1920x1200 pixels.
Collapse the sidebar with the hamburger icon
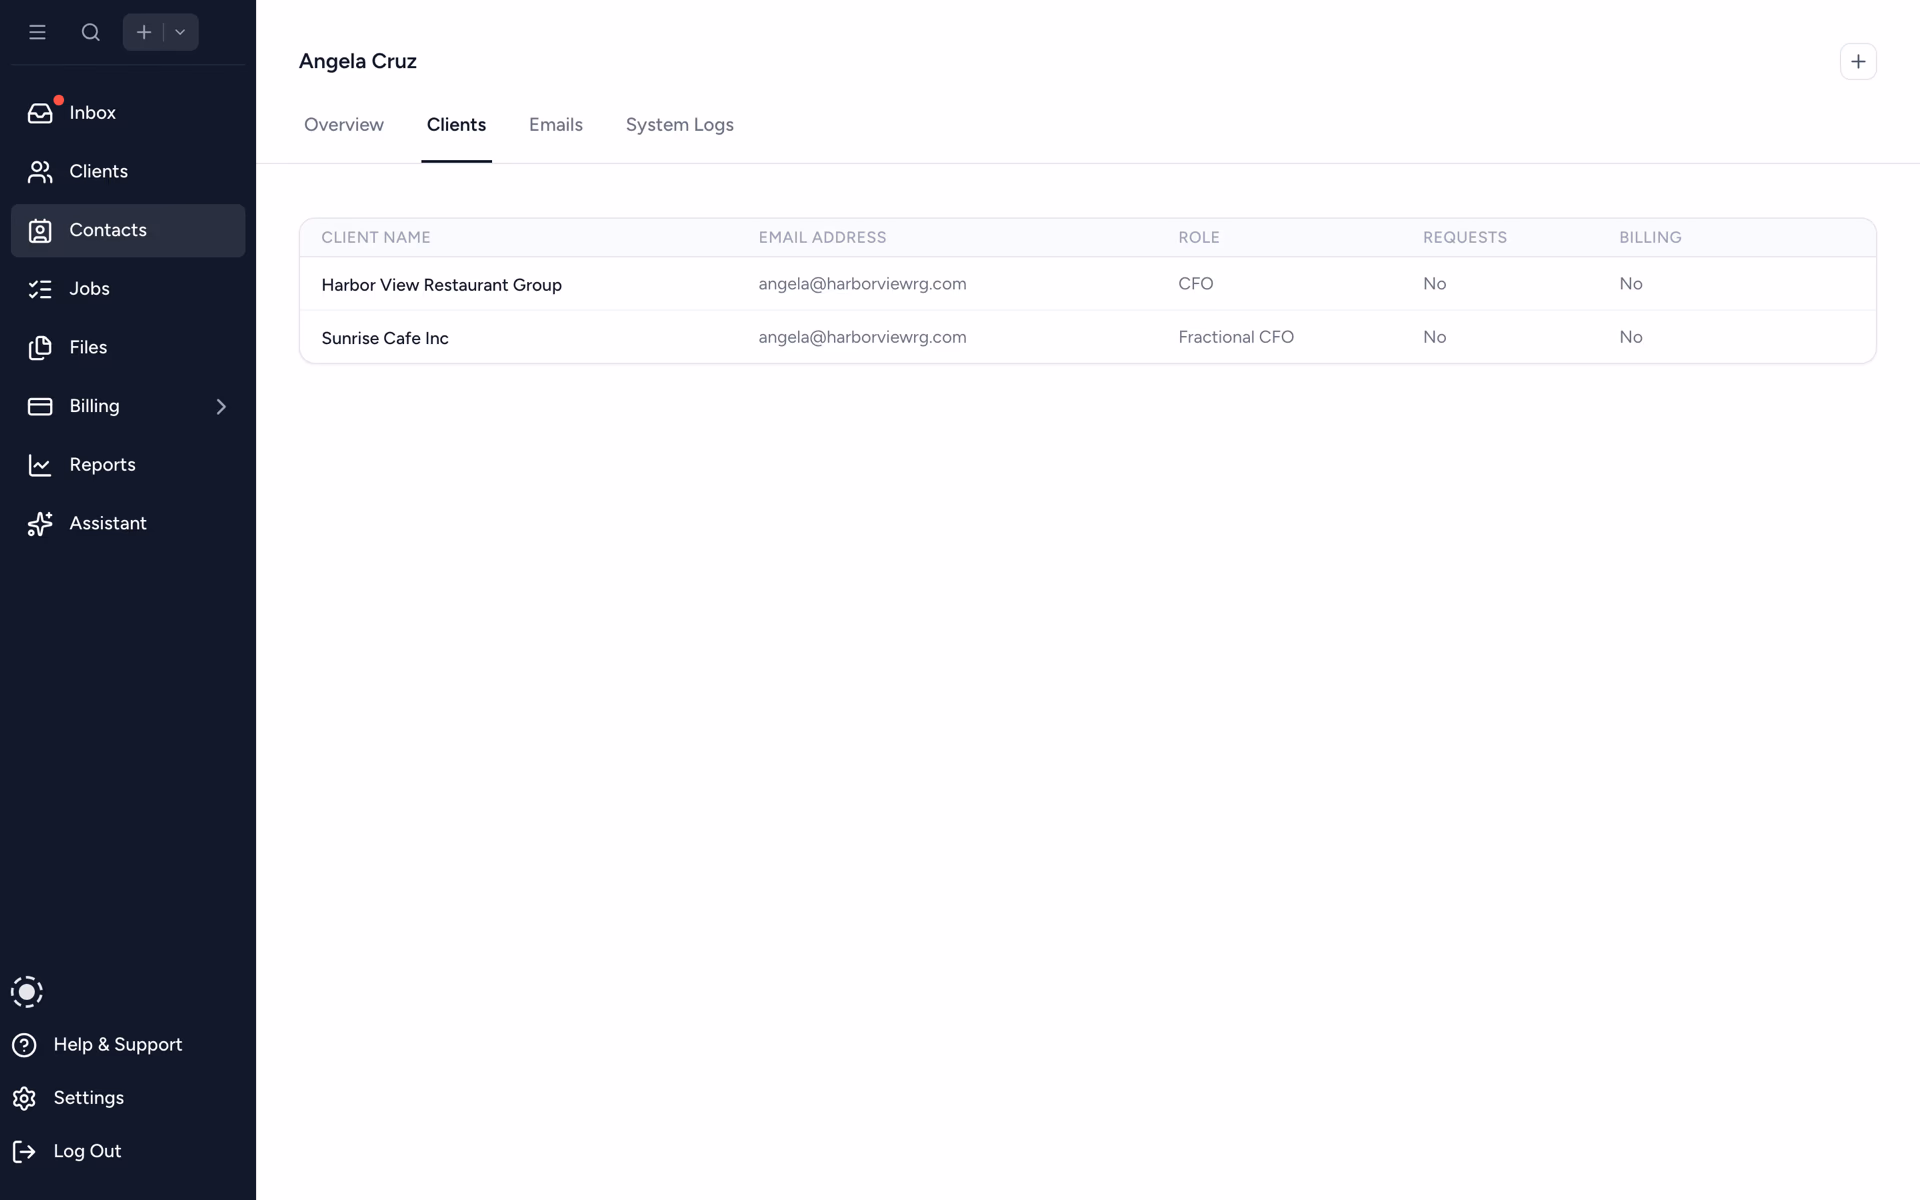37,32
